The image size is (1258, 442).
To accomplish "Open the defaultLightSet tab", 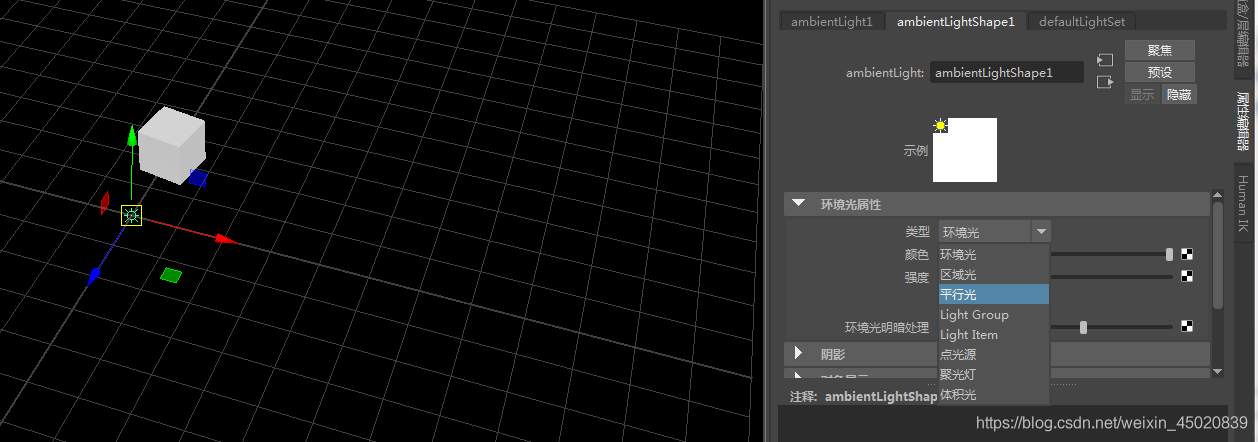I will click(x=1080, y=21).
